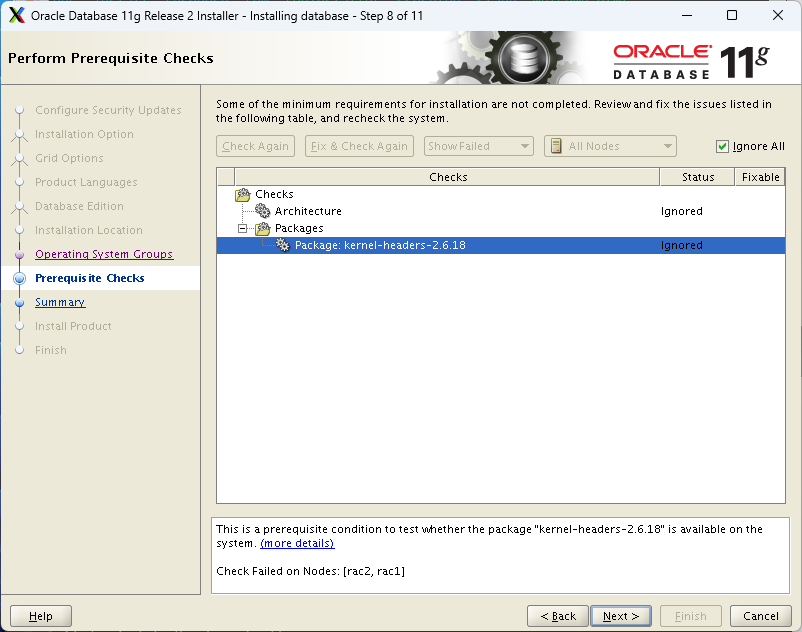Click the kernel-headers package gear icon
Viewport: 802px width, 632px height.
click(x=282, y=245)
